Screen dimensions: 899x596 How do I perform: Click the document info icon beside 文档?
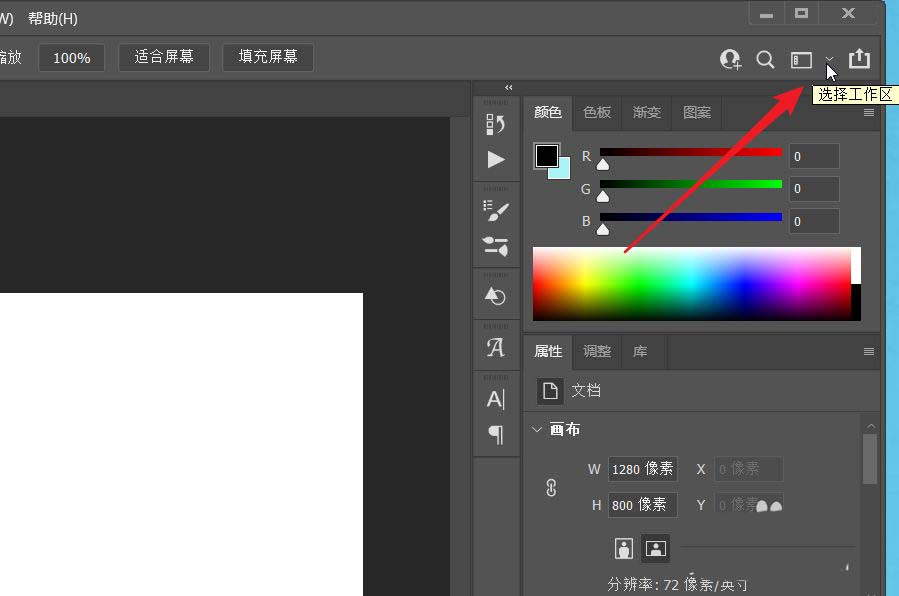[549, 391]
